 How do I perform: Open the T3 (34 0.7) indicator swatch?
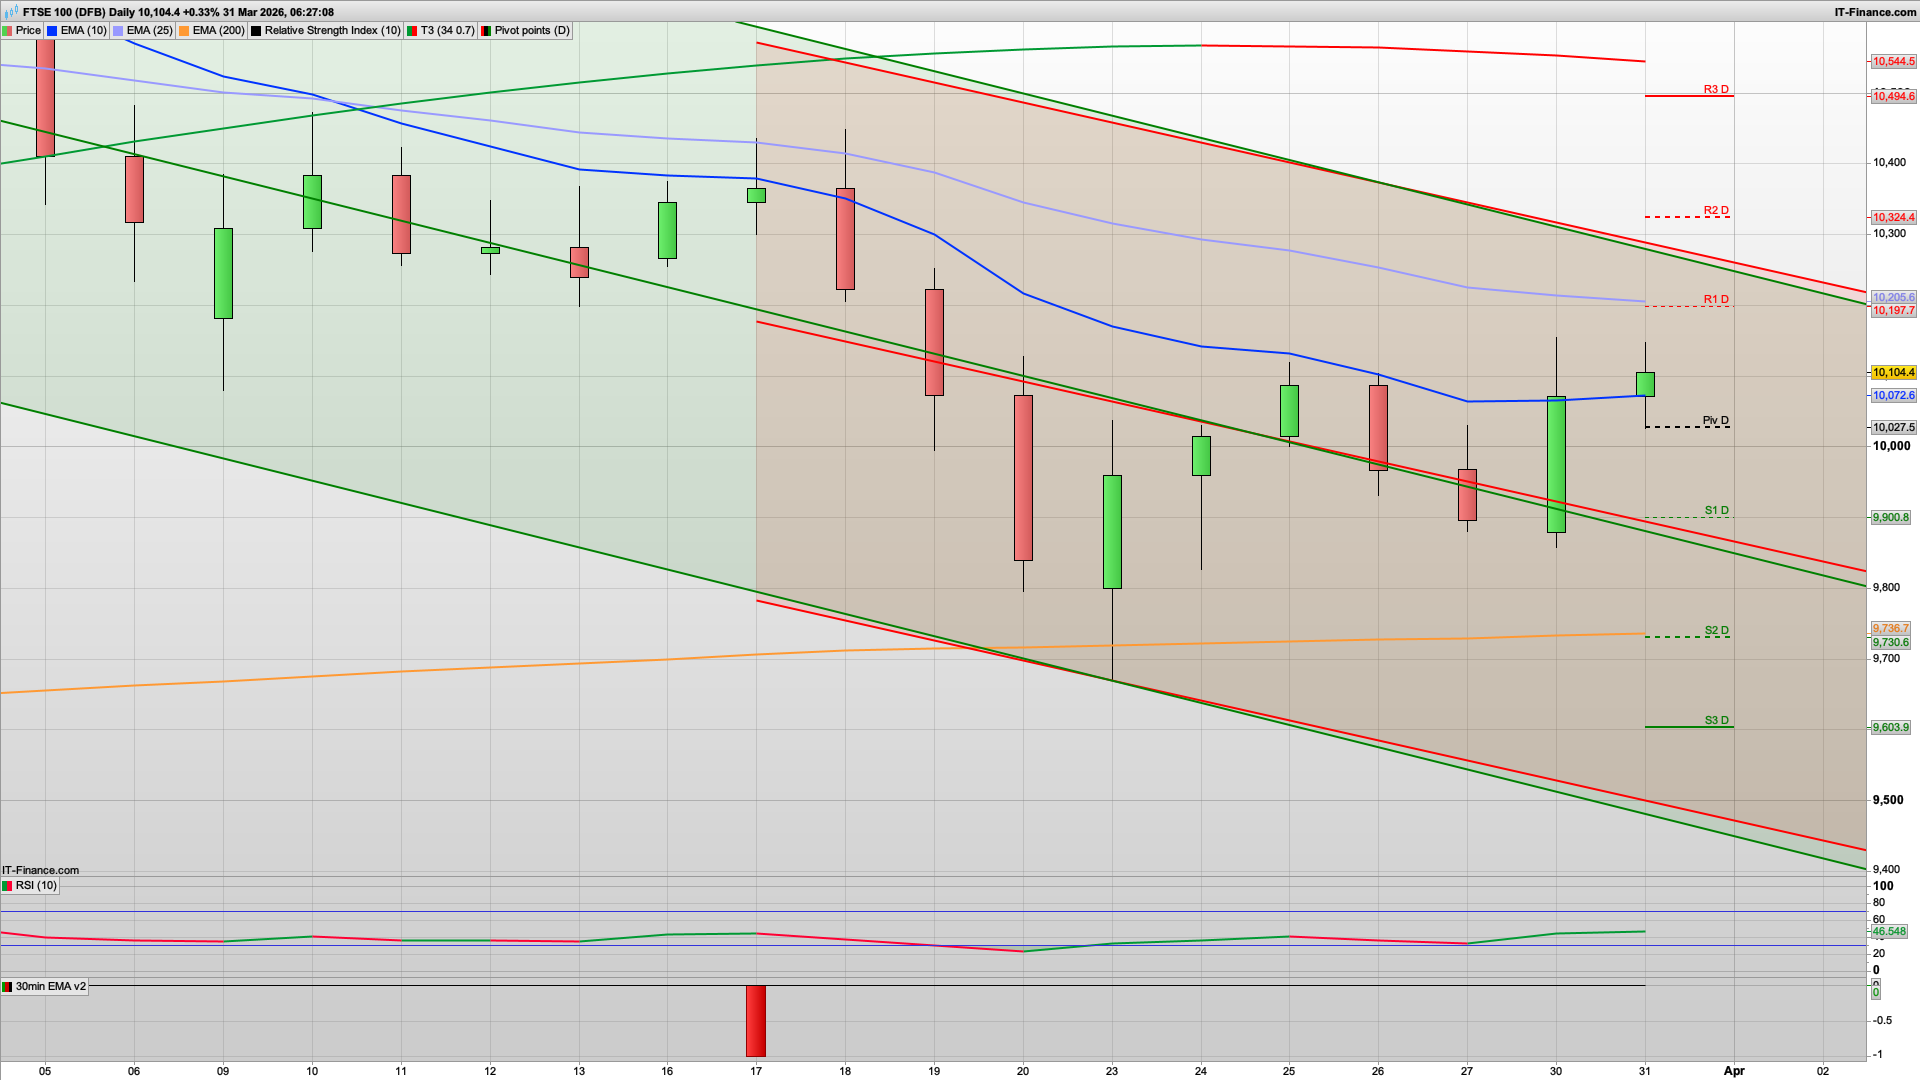tap(412, 30)
